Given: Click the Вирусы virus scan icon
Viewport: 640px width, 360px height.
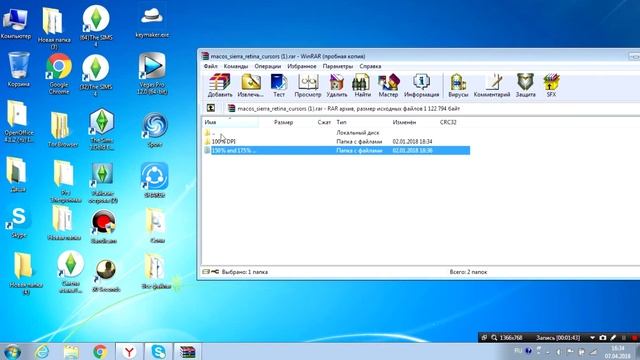Looking at the screenshot, I should click(x=458, y=85).
